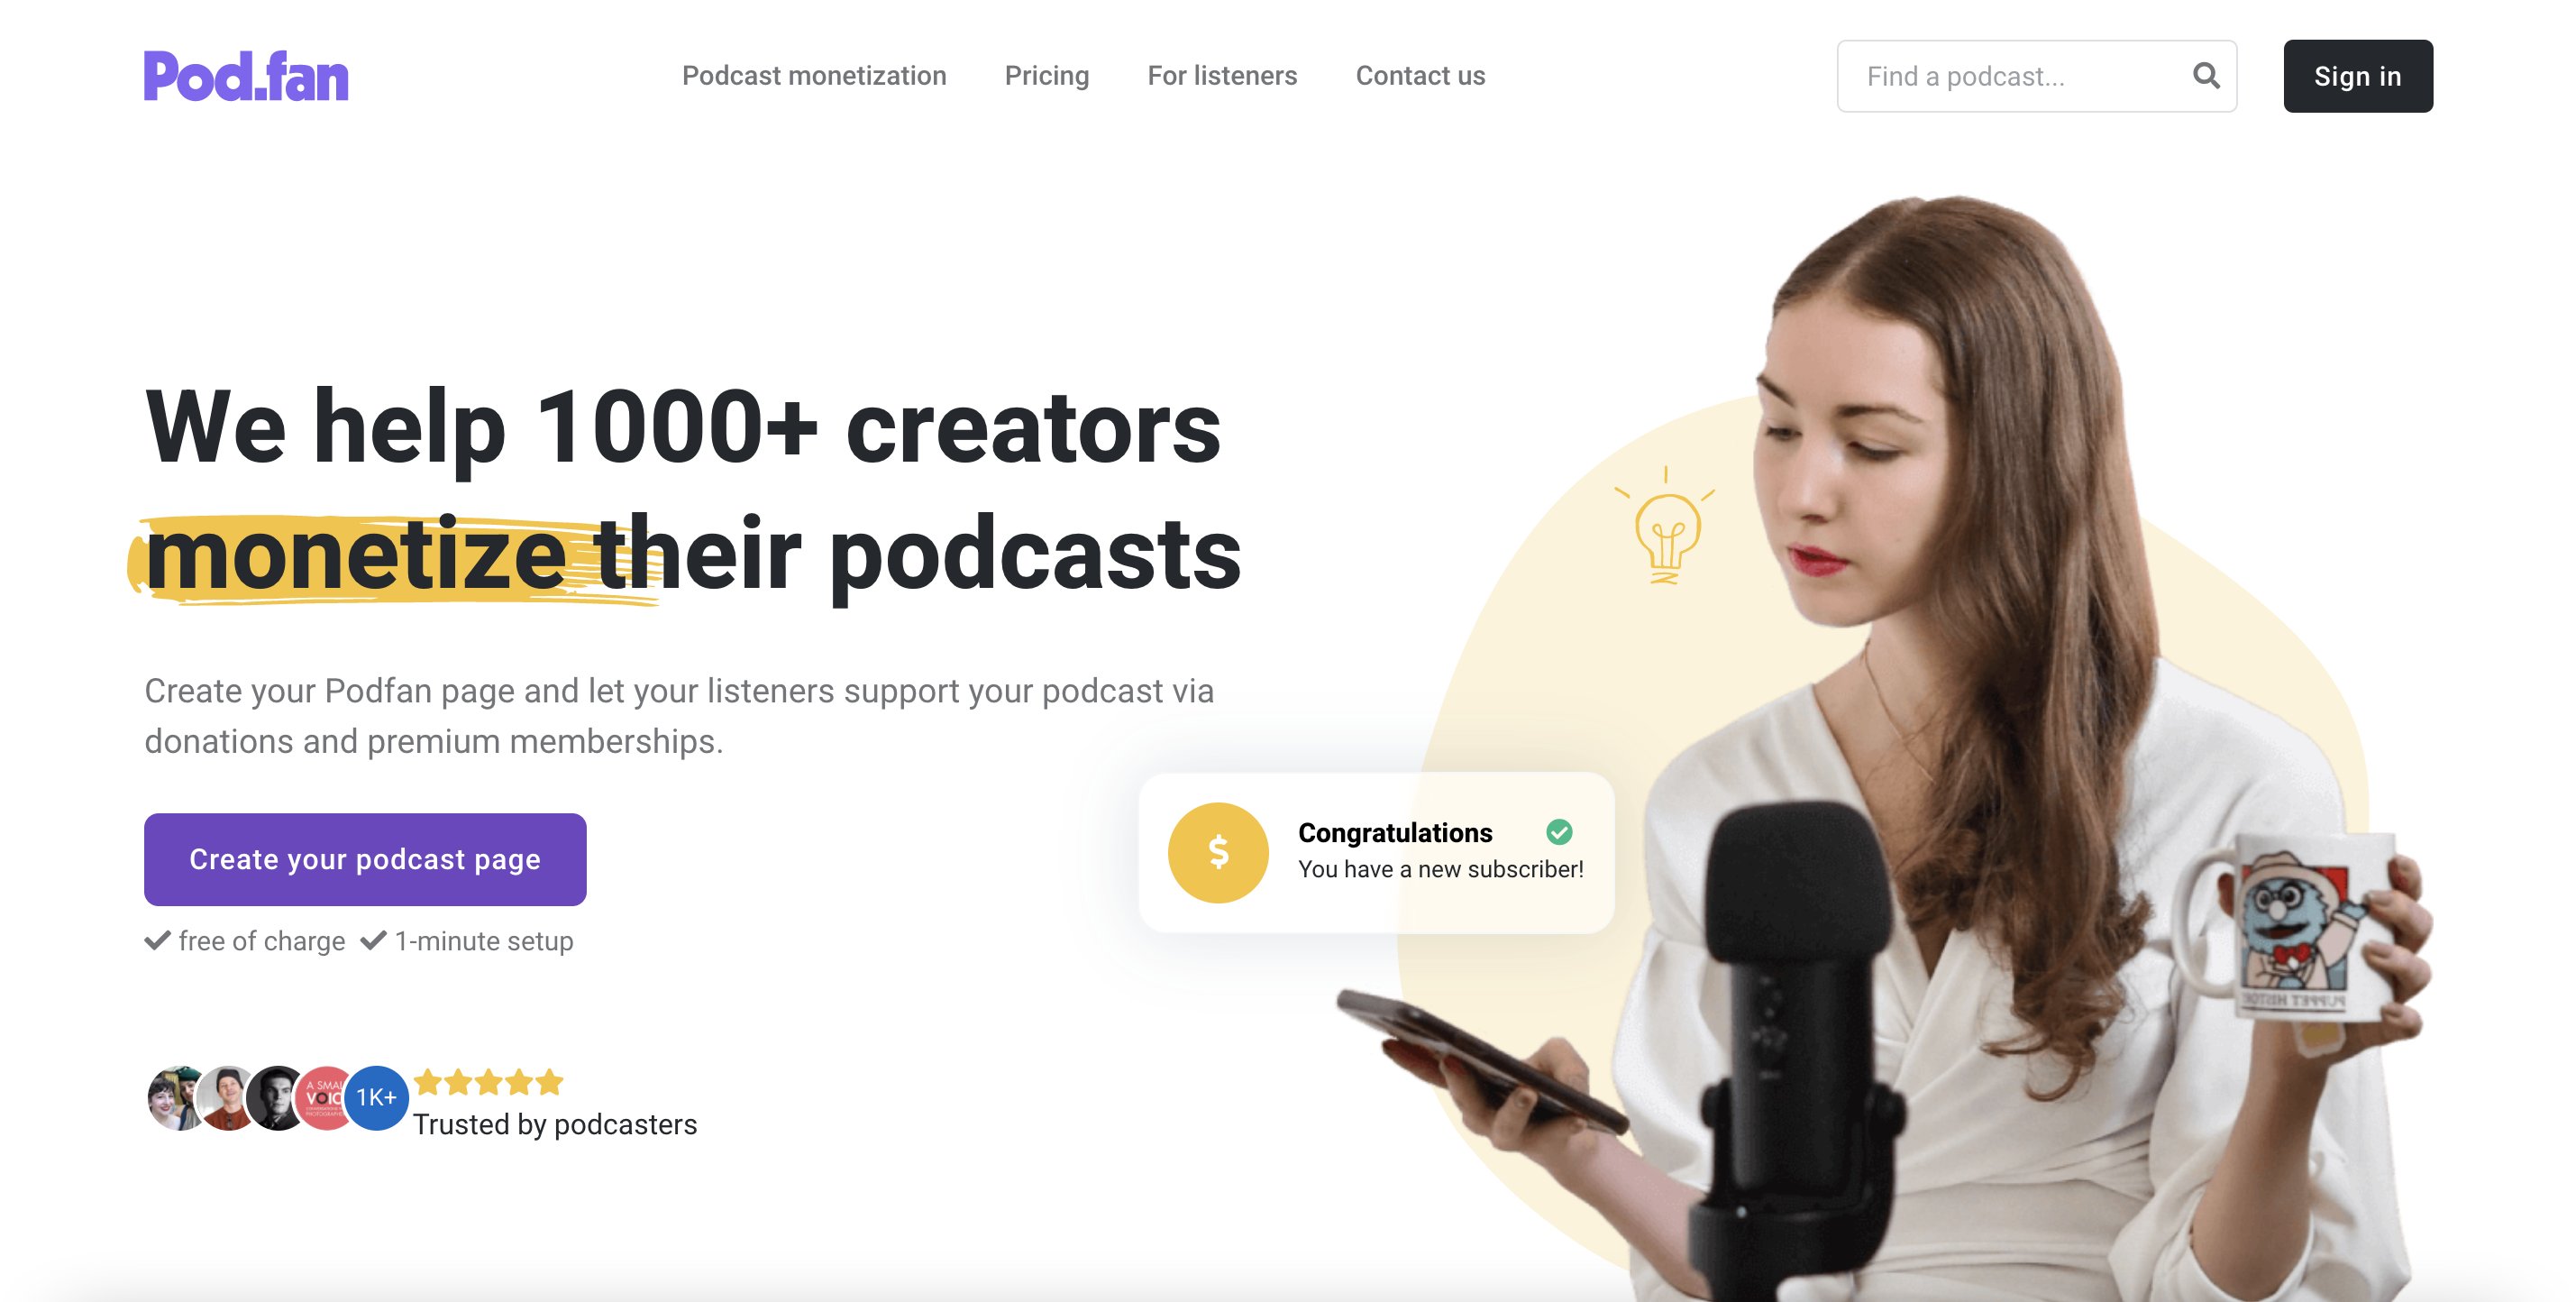Click the magnifying glass search icon
Image resolution: width=2576 pixels, height=1302 pixels.
[2205, 76]
